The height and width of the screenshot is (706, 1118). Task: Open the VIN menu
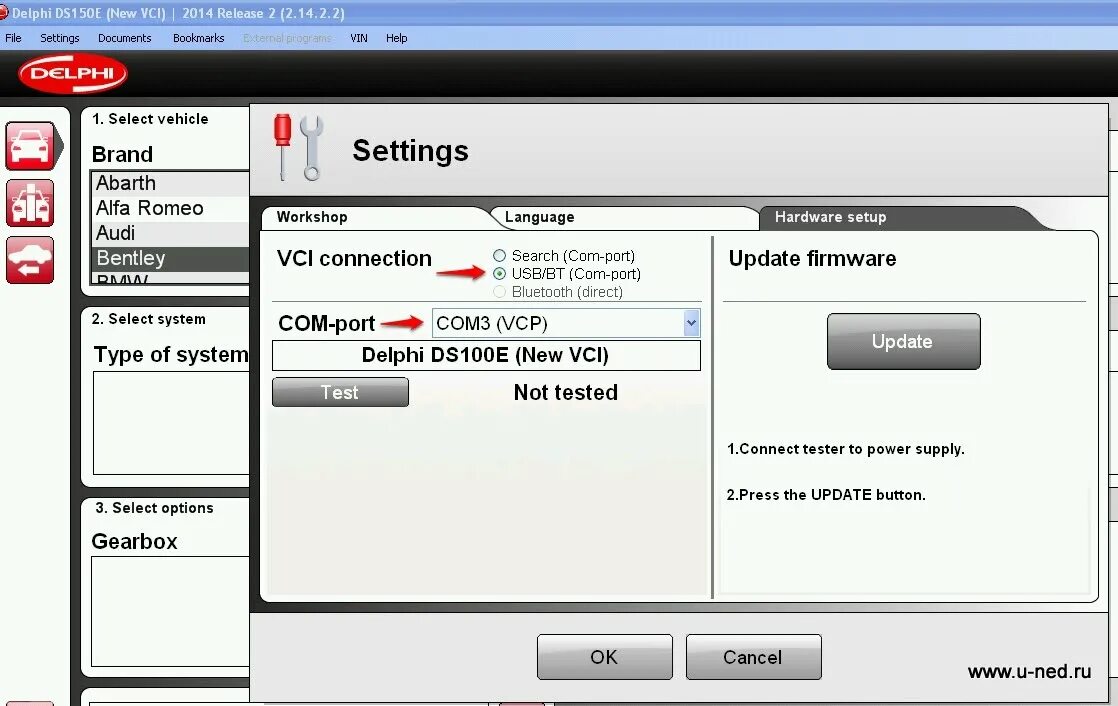[359, 38]
